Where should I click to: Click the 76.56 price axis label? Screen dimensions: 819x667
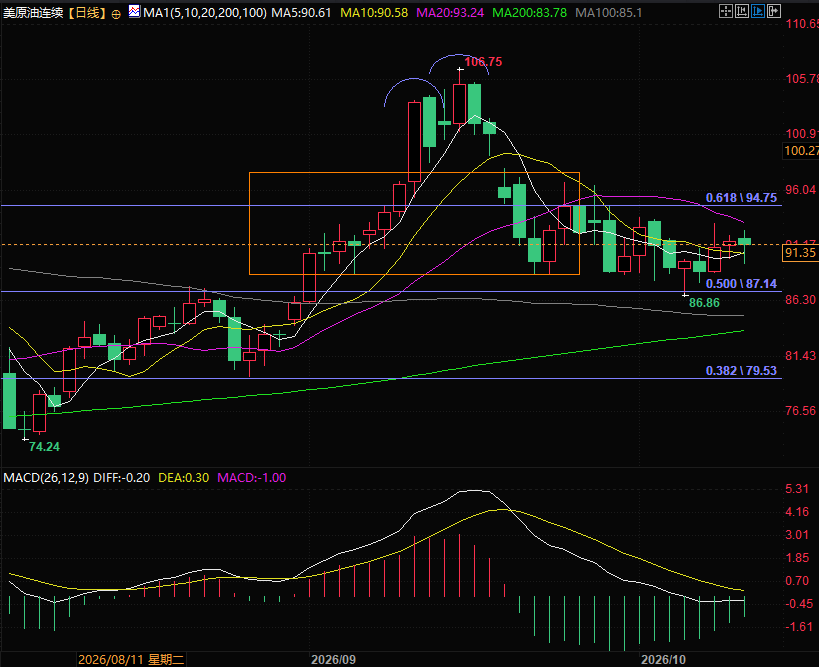point(801,411)
